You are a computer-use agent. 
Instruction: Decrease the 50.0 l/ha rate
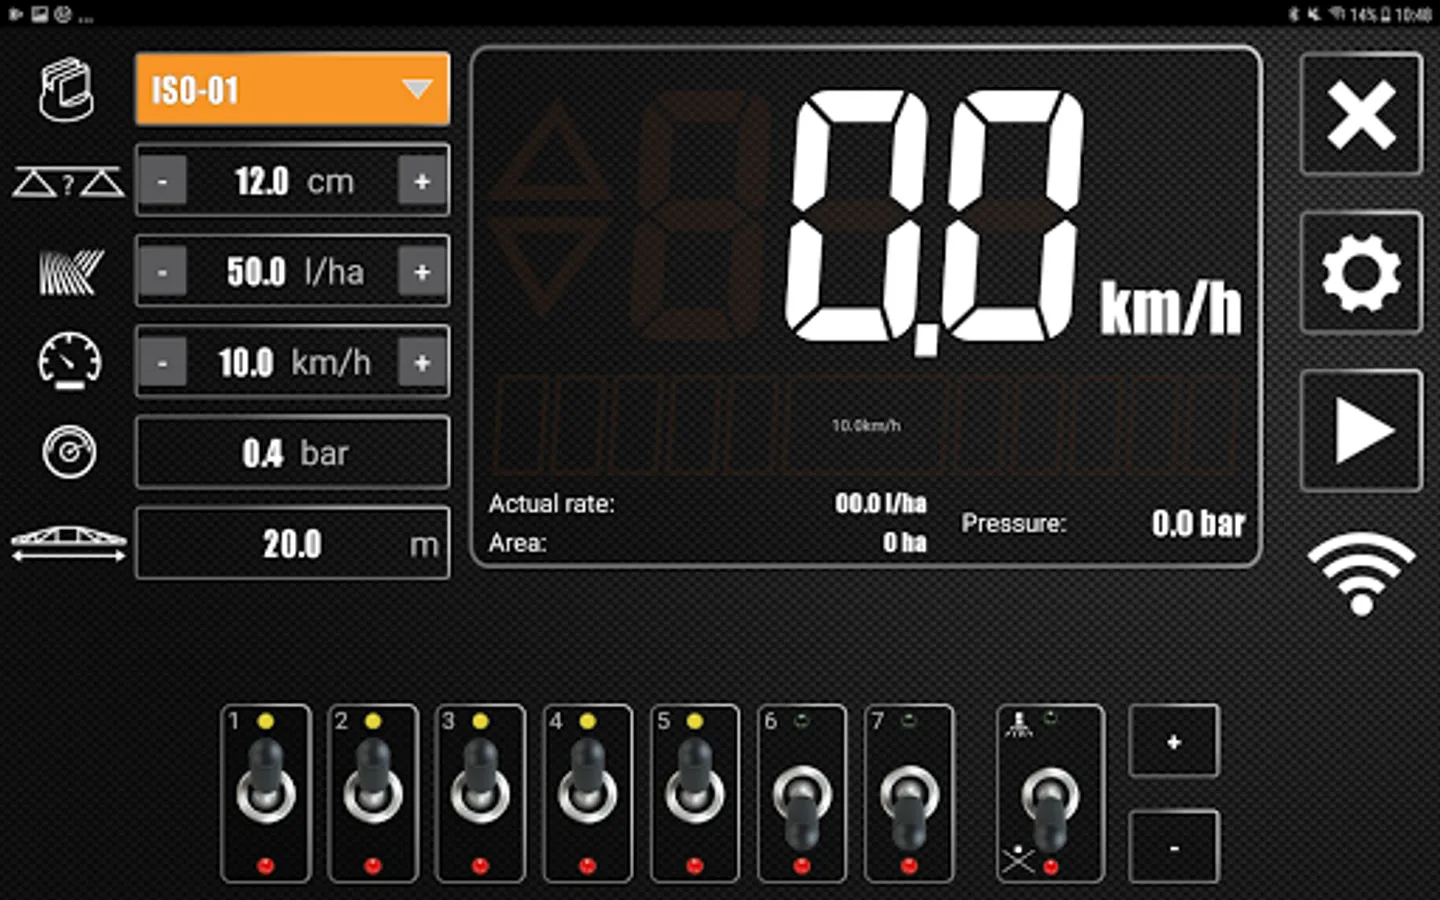(162, 272)
